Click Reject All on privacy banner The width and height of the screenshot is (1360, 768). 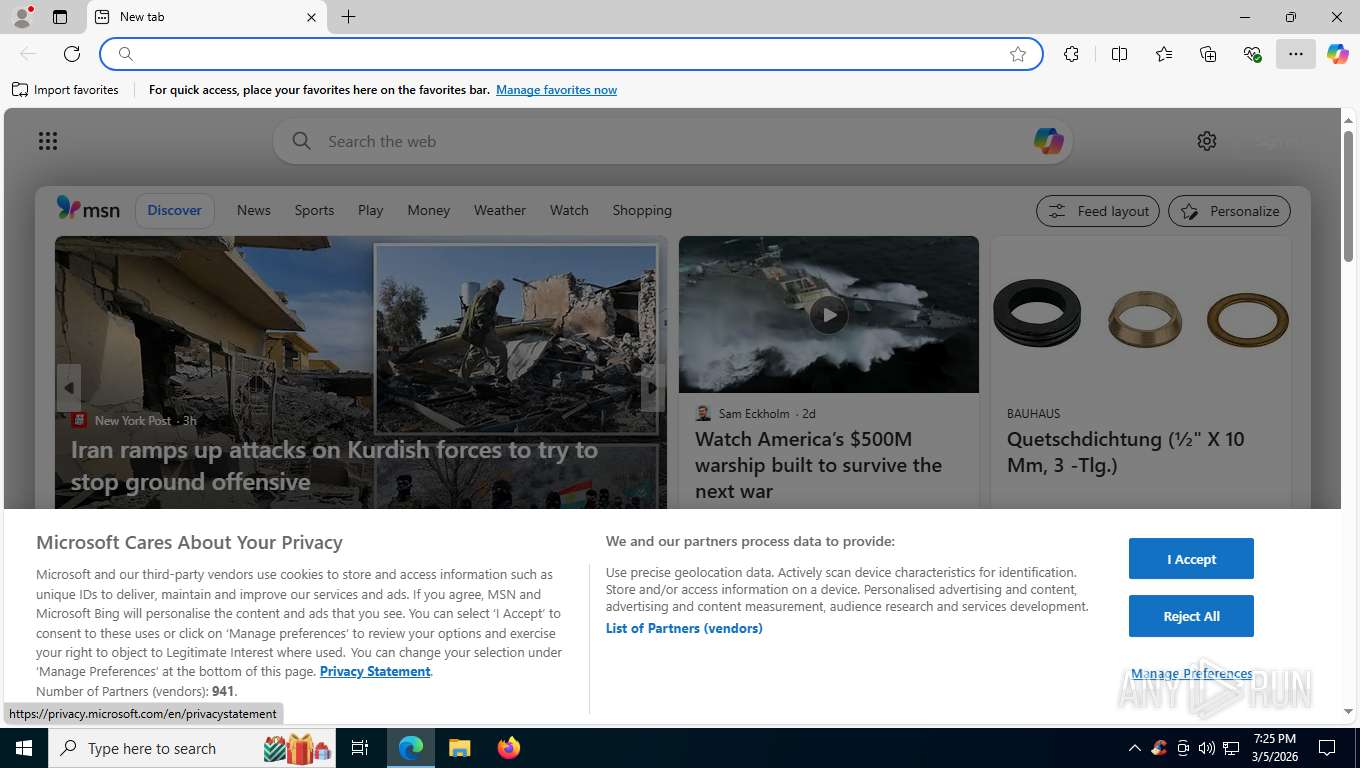[1191, 616]
